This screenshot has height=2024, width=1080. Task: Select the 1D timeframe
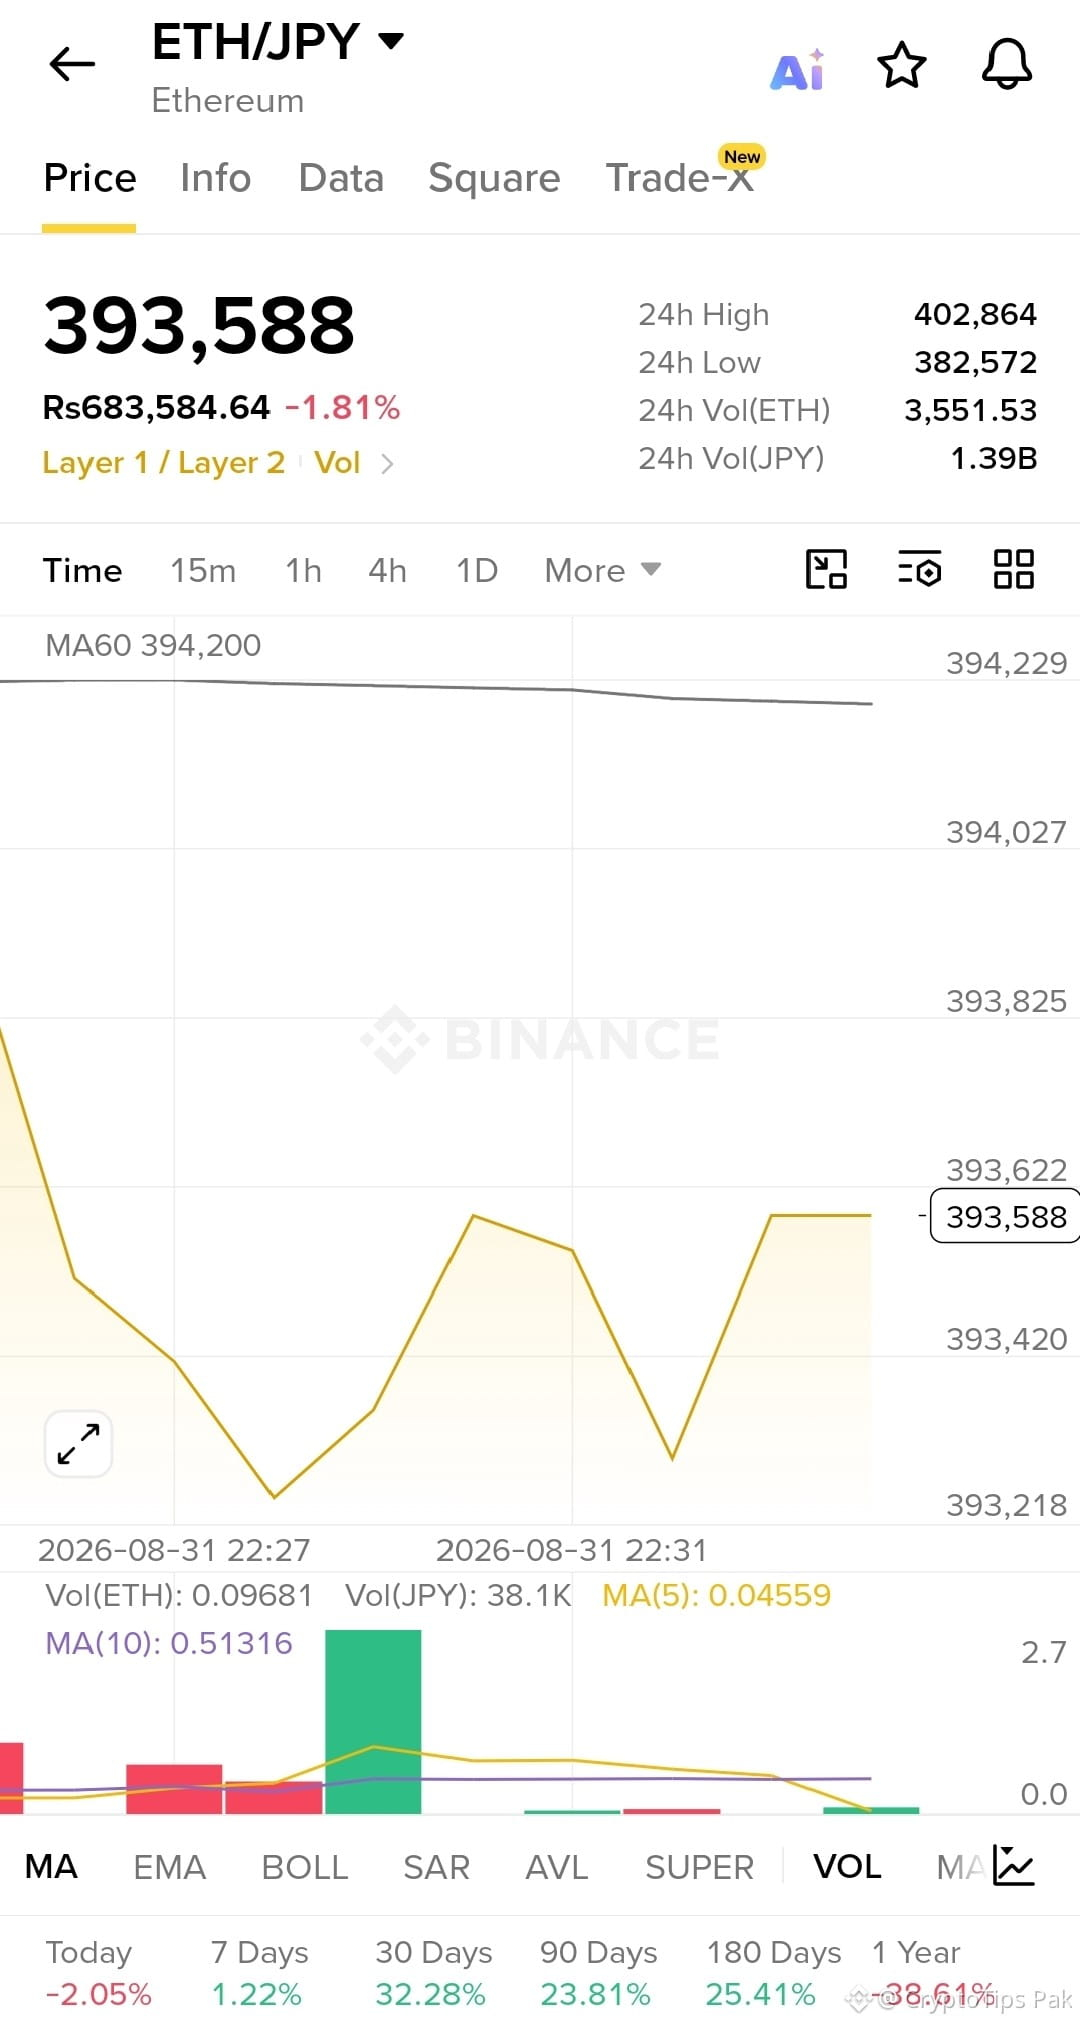(x=477, y=570)
